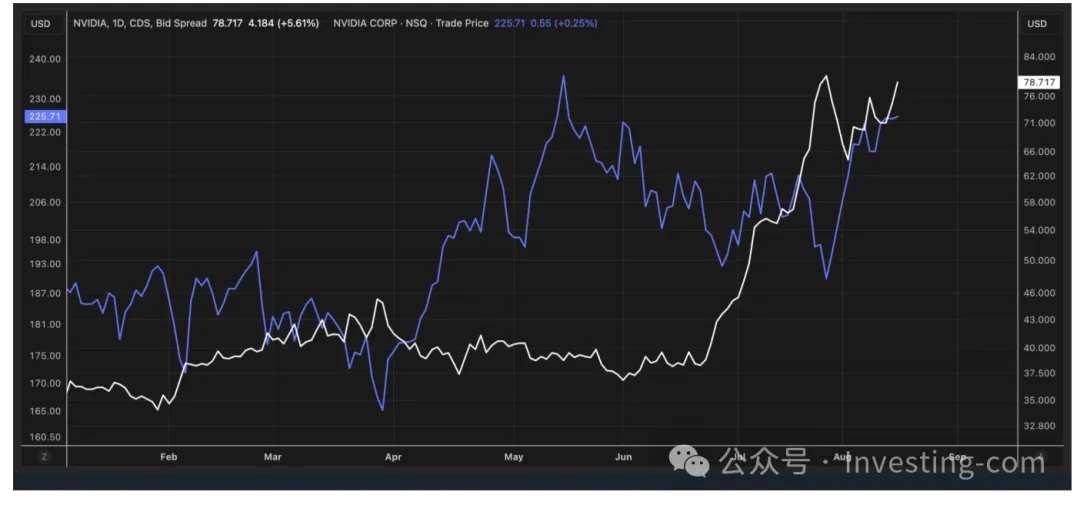The width and height of the screenshot is (1080, 505).
Task: Click the Jun marker on the time axis
Action: [623, 457]
